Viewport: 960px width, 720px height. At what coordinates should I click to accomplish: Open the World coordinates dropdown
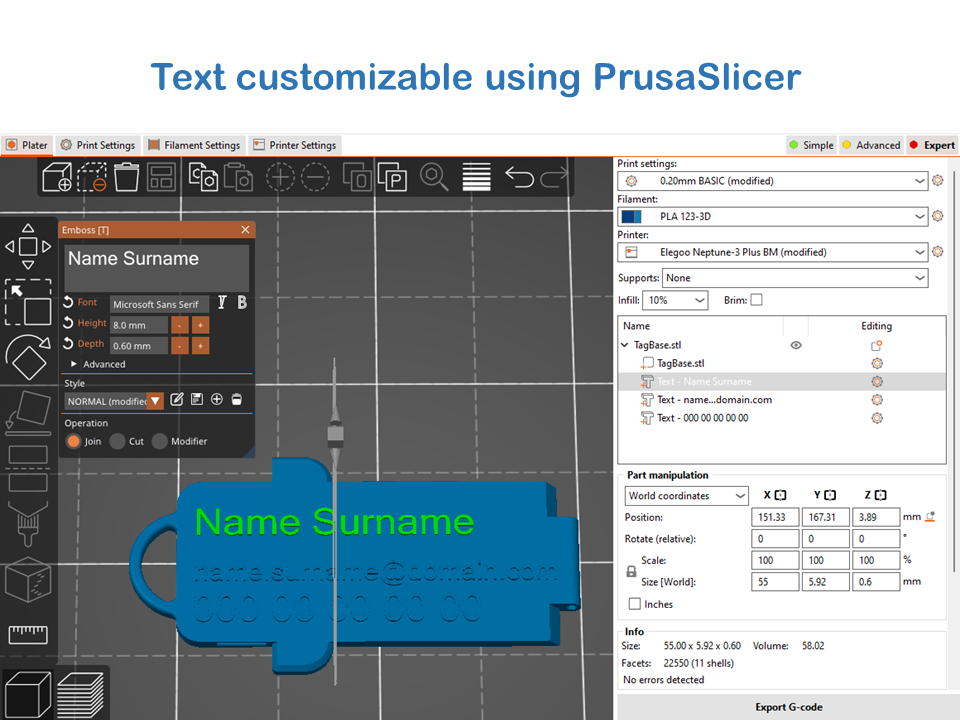686,496
